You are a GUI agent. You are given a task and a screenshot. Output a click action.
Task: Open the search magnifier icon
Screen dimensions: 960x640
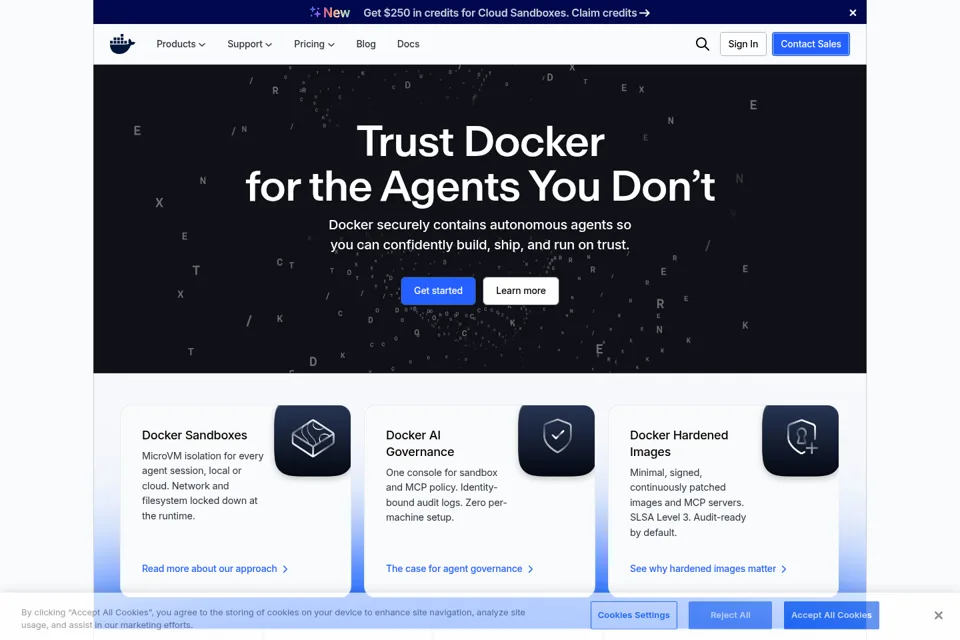(702, 44)
